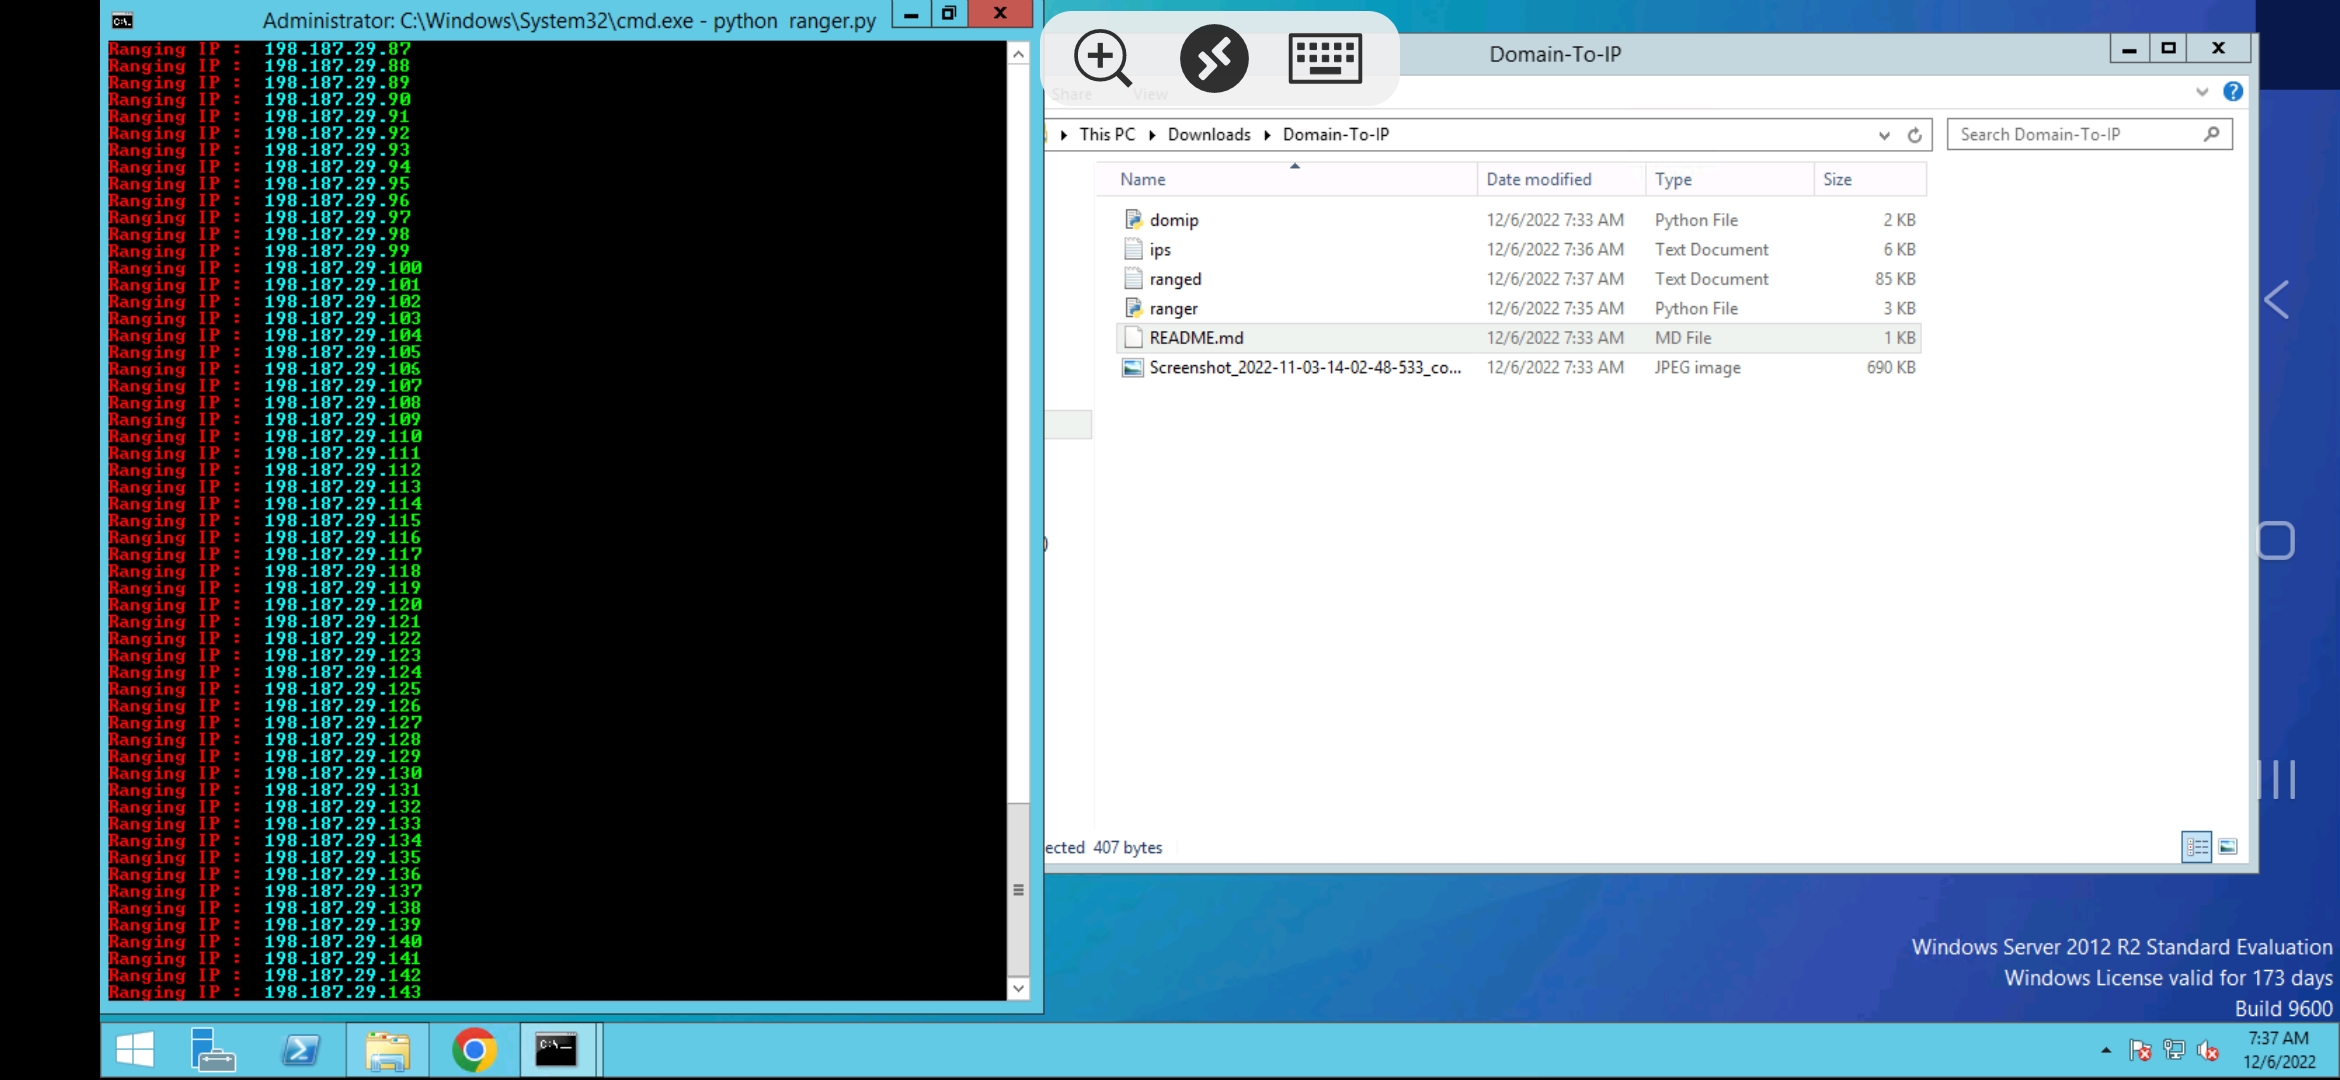Click the zoom magnifier icon in remote toolbar
This screenshot has width=2340, height=1080.
tap(1102, 58)
